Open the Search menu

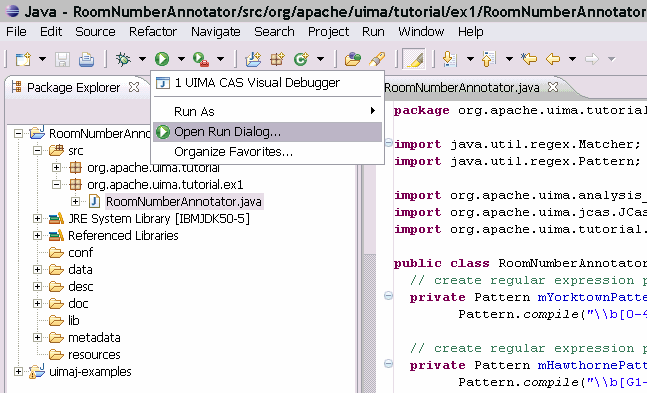pos(274,32)
